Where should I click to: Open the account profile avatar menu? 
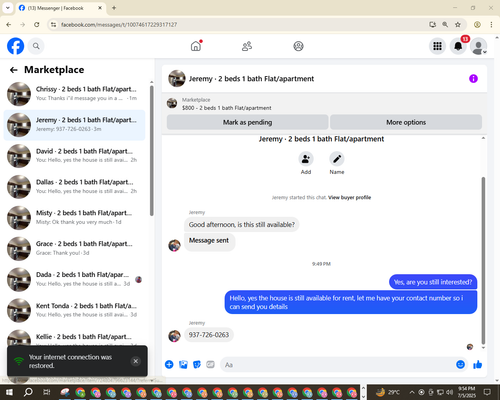click(479, 46)
